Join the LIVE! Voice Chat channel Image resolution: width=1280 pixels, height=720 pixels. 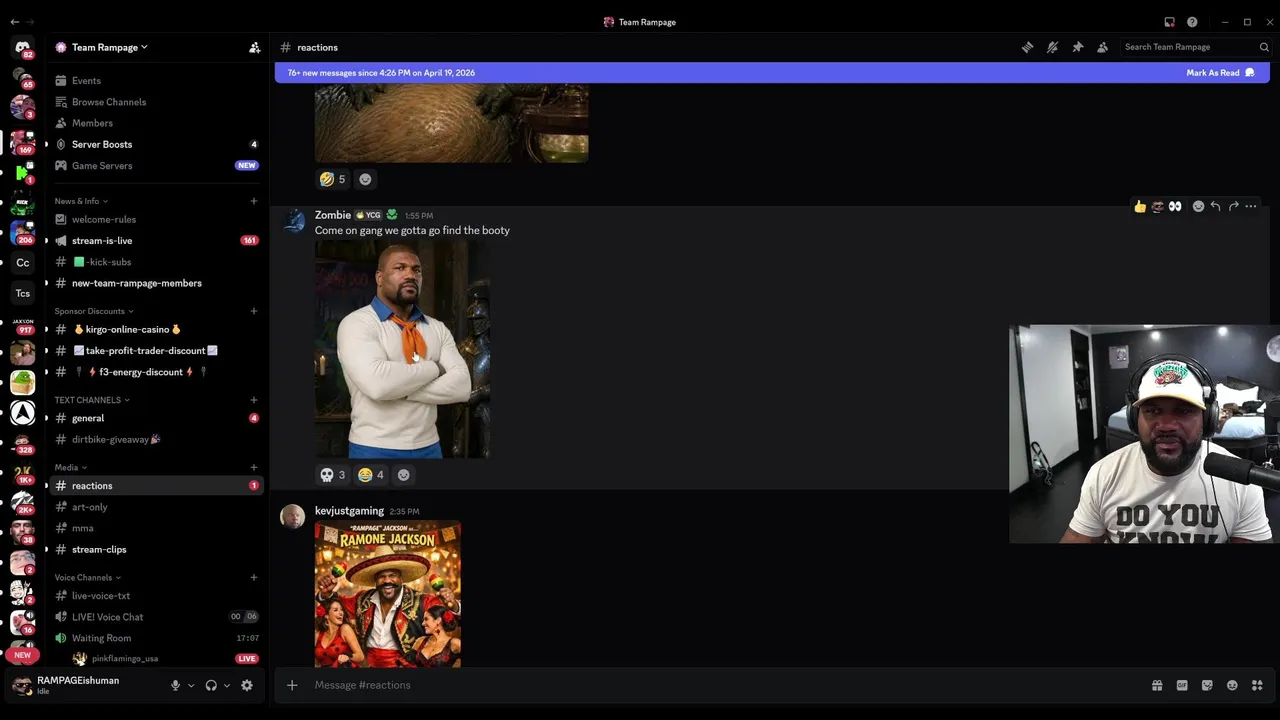pyautogui.click(x=155, y=617)
